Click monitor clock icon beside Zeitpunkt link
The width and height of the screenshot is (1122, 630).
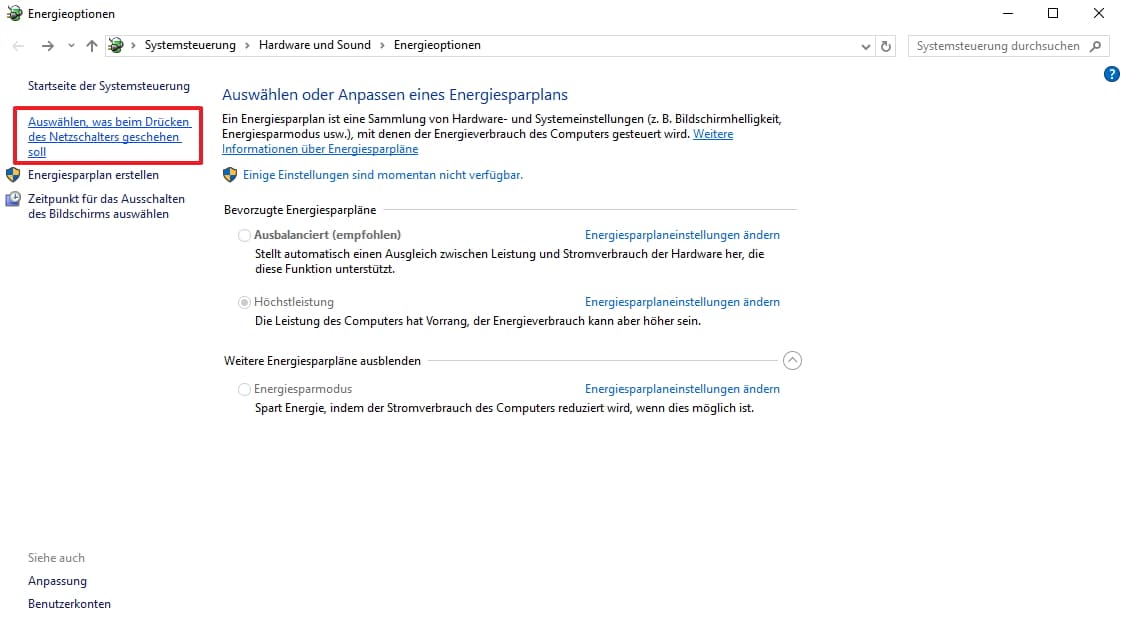(x=13, y=199)
